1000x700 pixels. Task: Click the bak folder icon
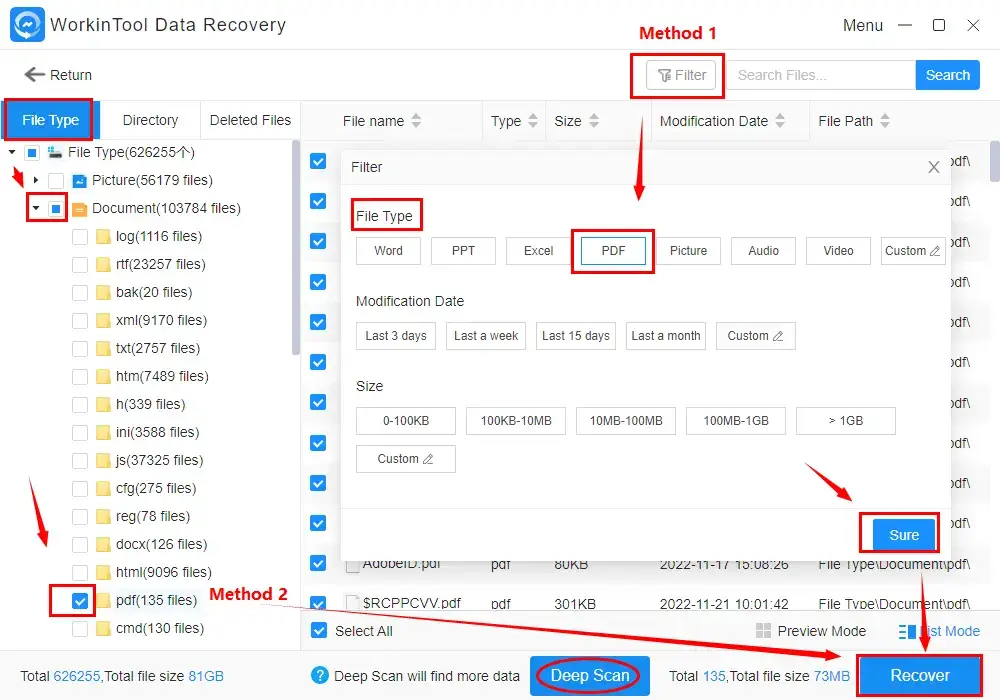tap(103, 292)
